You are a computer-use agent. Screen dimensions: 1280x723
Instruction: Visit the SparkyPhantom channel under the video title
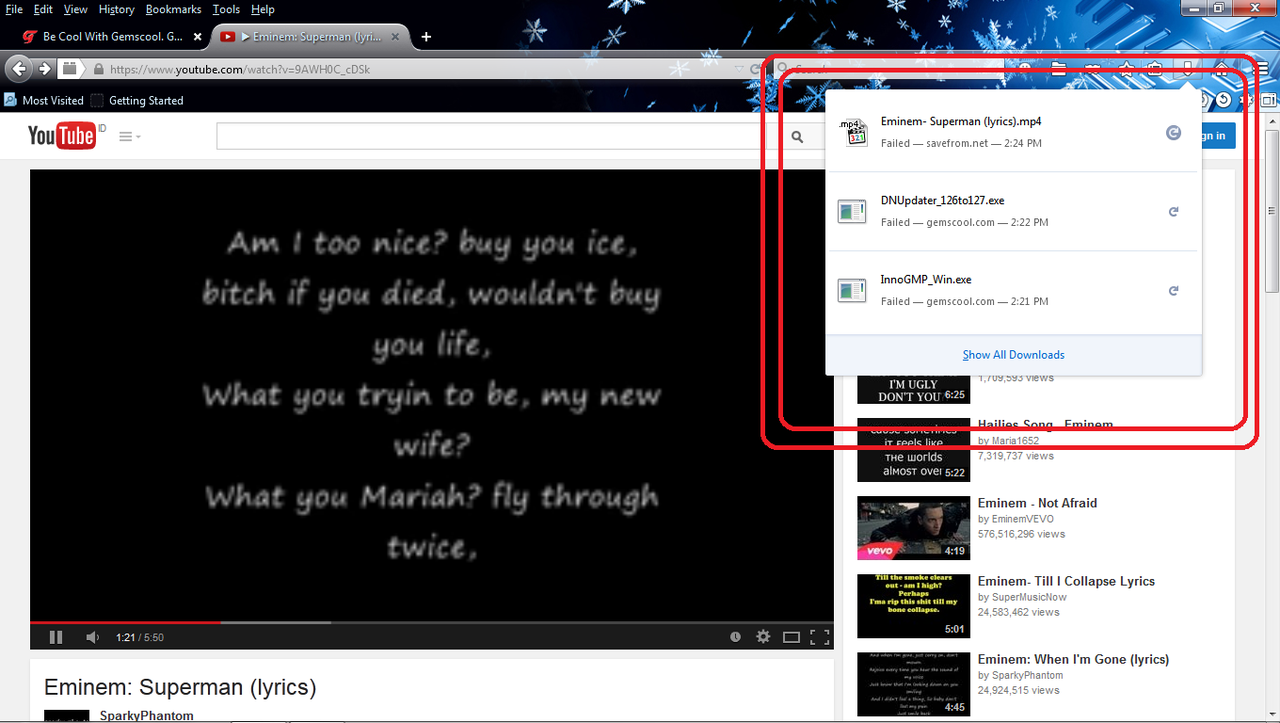coord(146,716)
